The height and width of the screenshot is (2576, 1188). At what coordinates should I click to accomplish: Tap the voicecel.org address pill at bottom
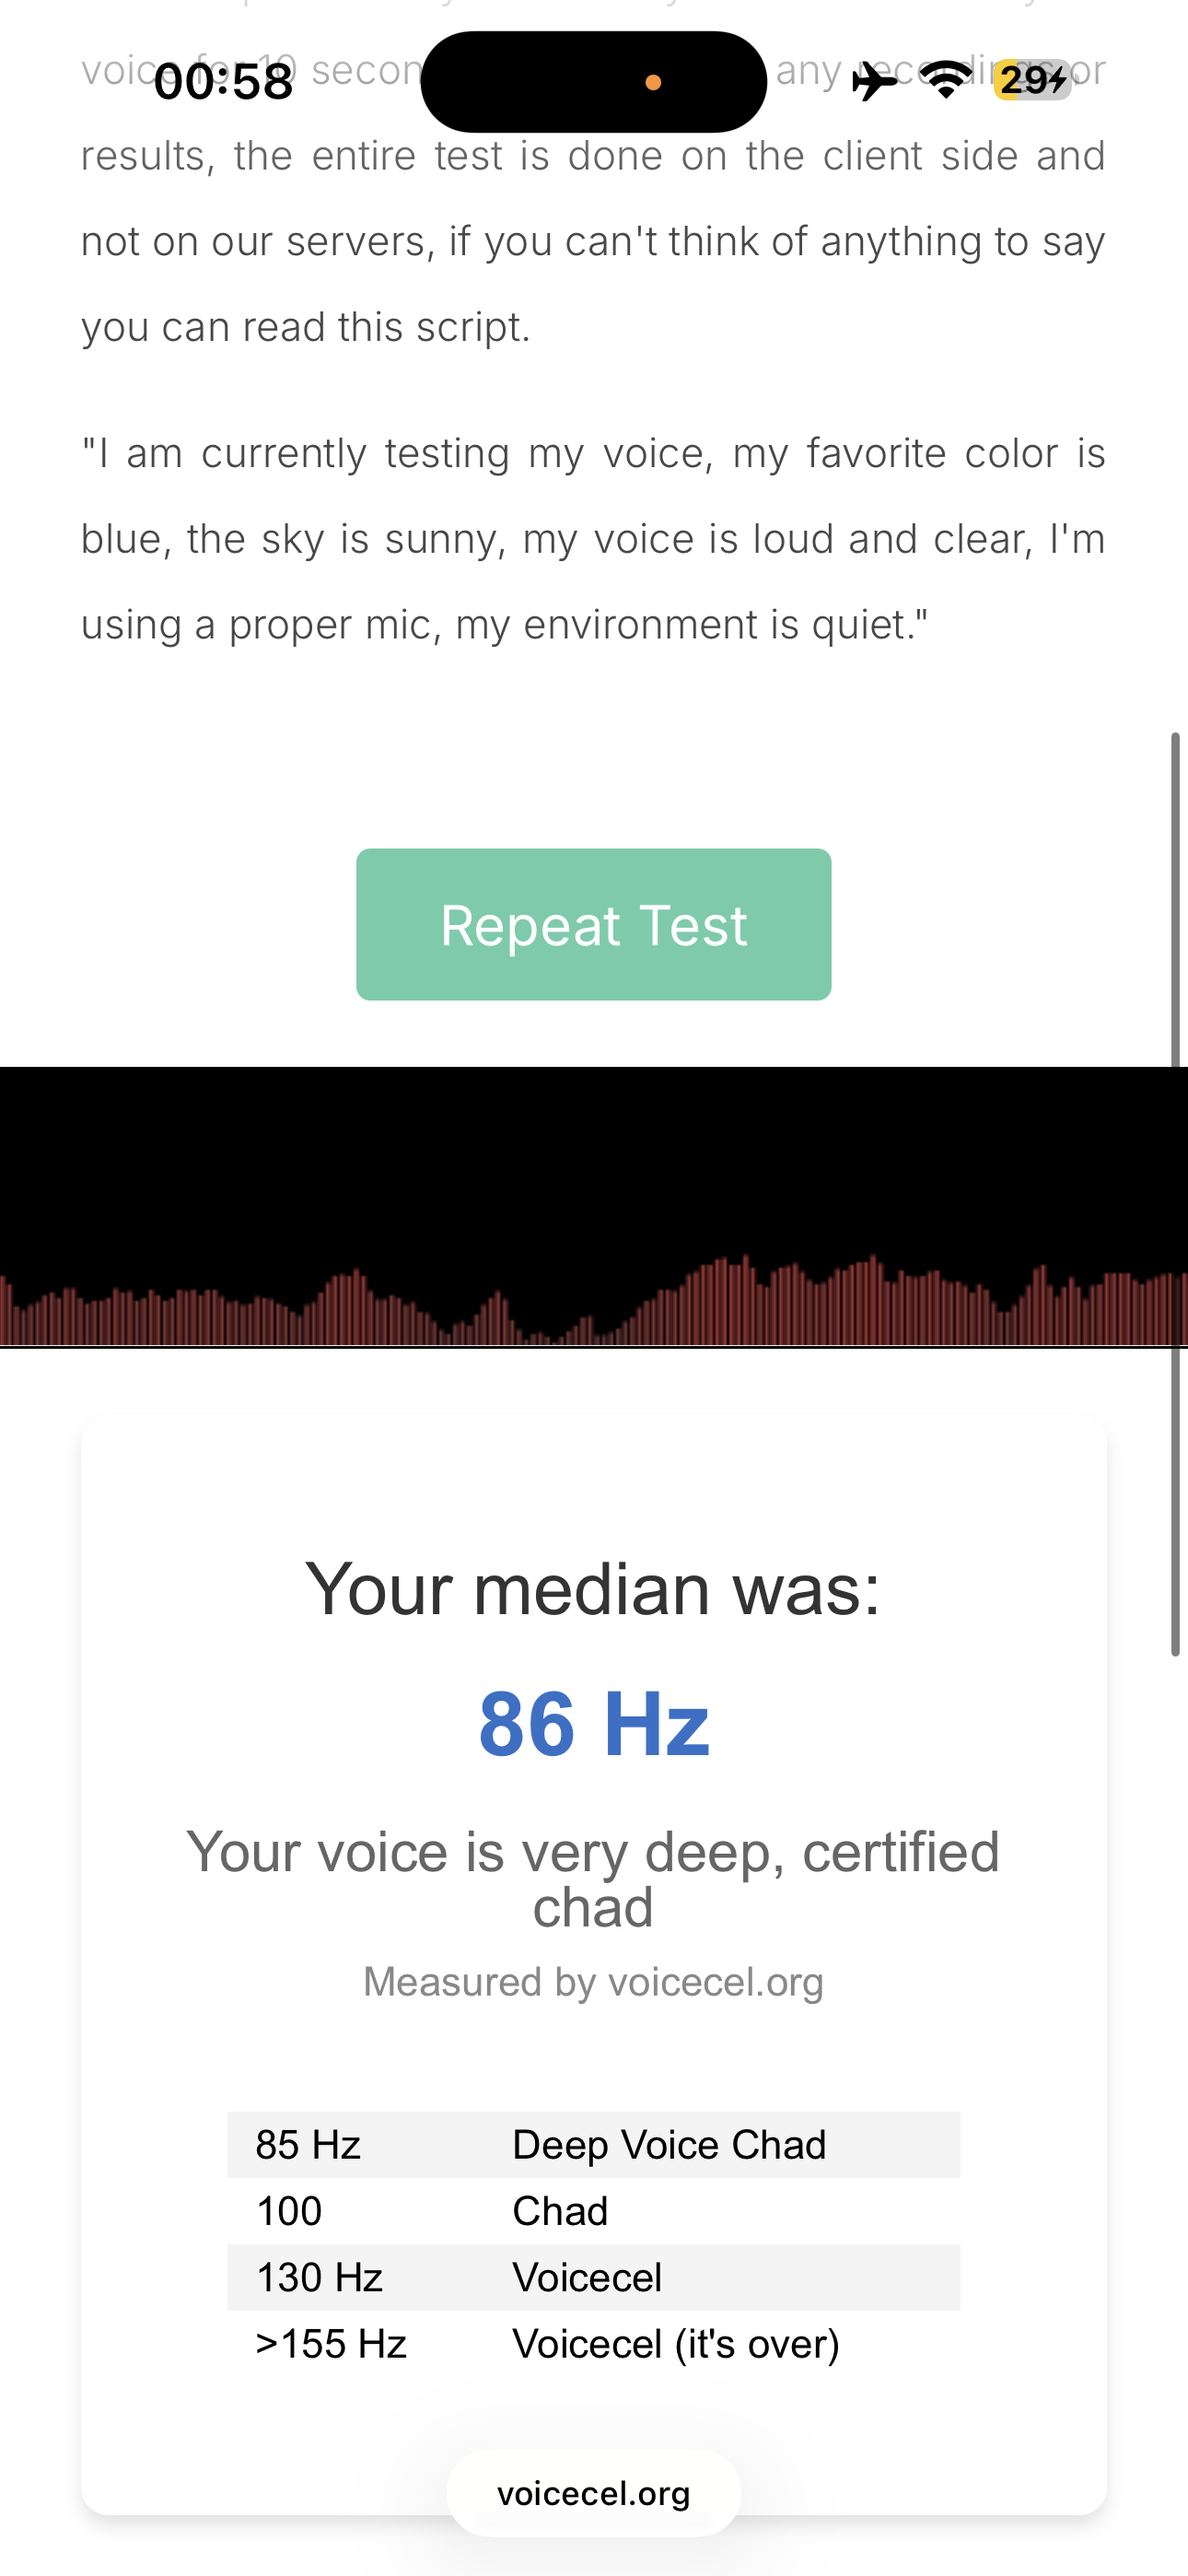(x=593, y=2493)
